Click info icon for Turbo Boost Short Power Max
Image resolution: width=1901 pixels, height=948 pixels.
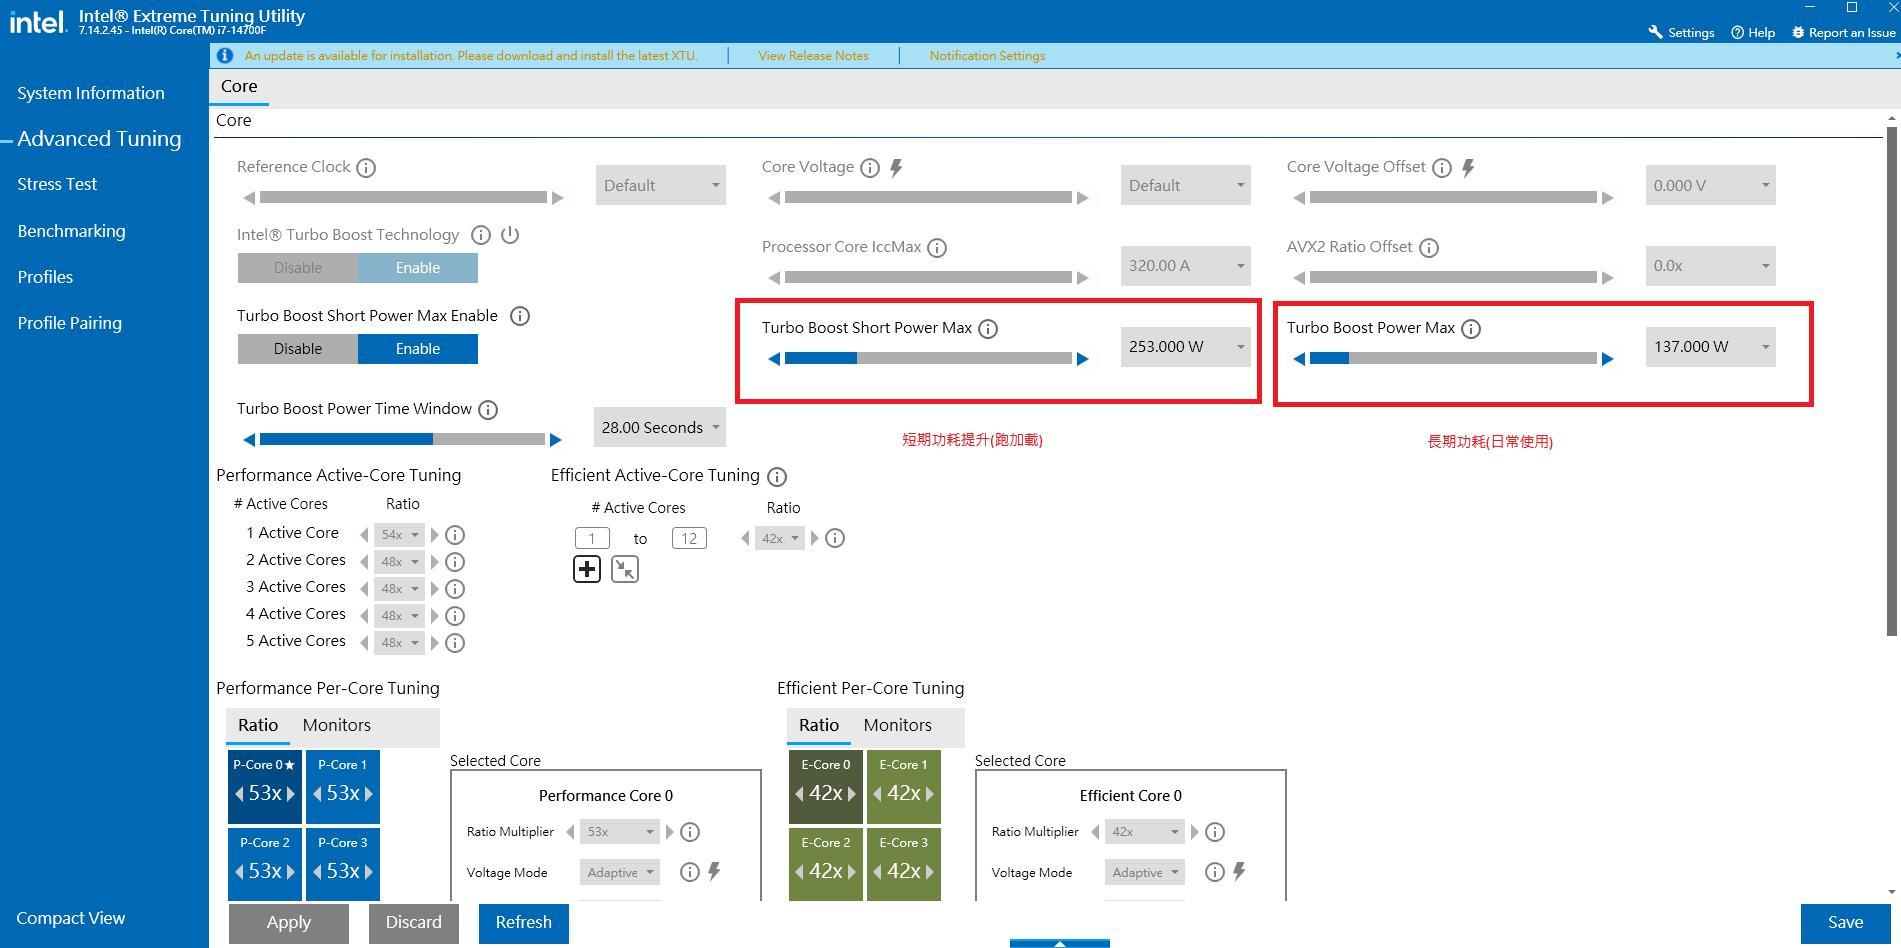(988, 329)
